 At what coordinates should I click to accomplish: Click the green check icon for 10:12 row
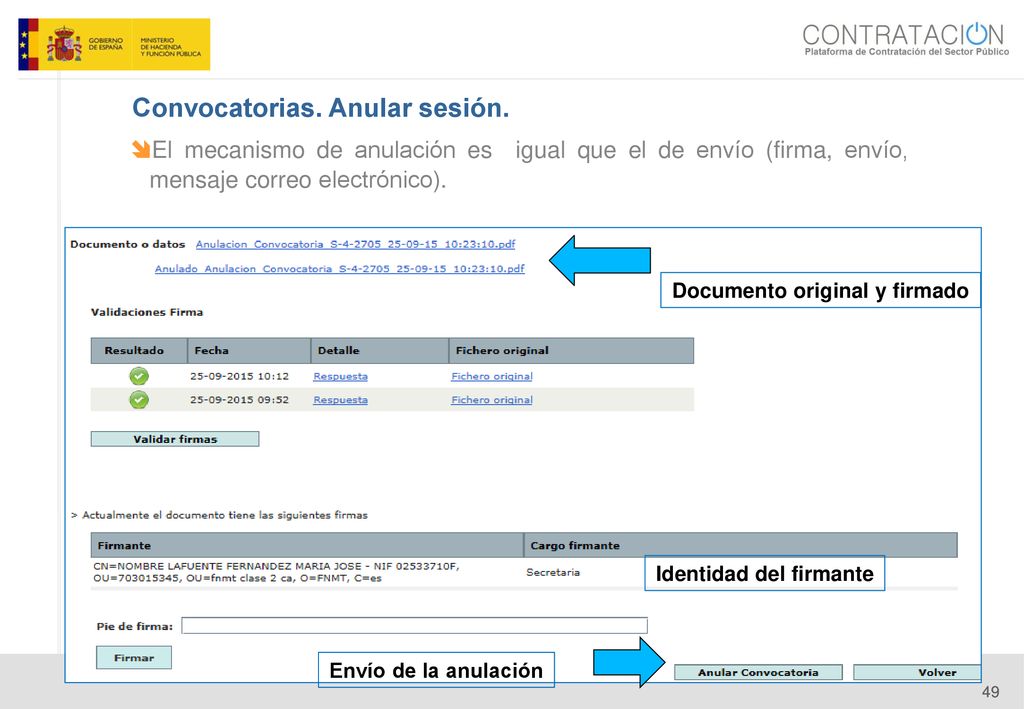pyautogui.click(x=138, y=376)
